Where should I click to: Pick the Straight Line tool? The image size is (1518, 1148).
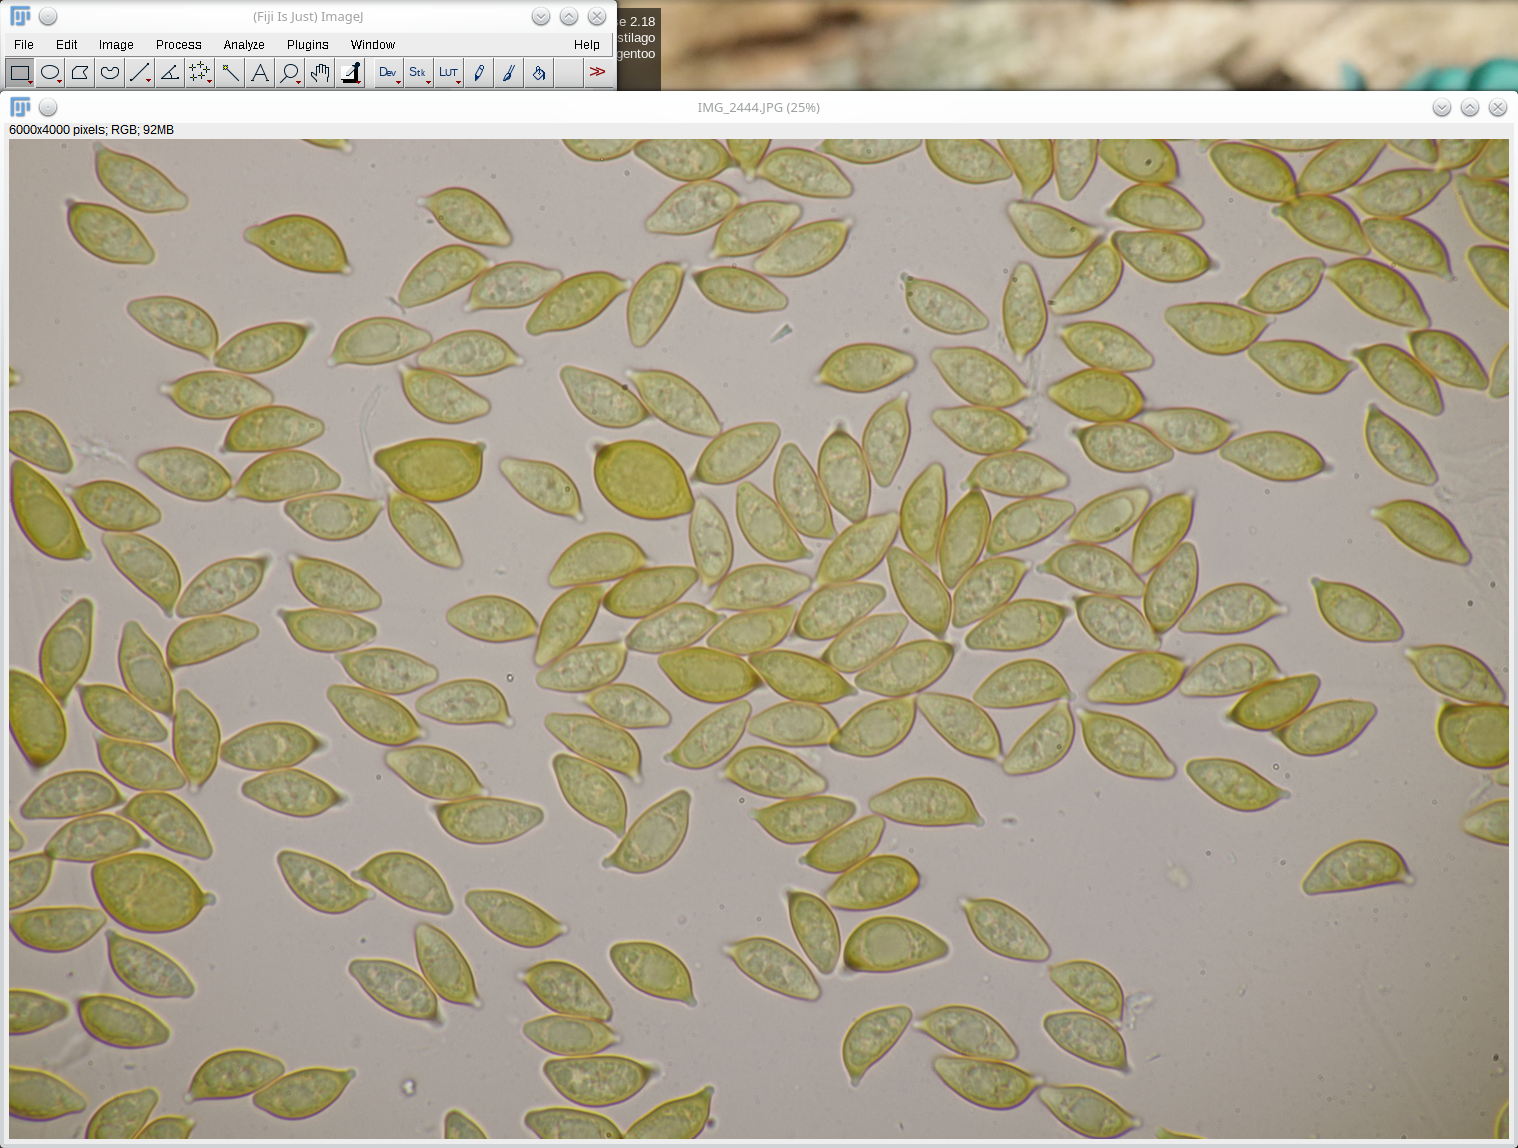(140, 72)
